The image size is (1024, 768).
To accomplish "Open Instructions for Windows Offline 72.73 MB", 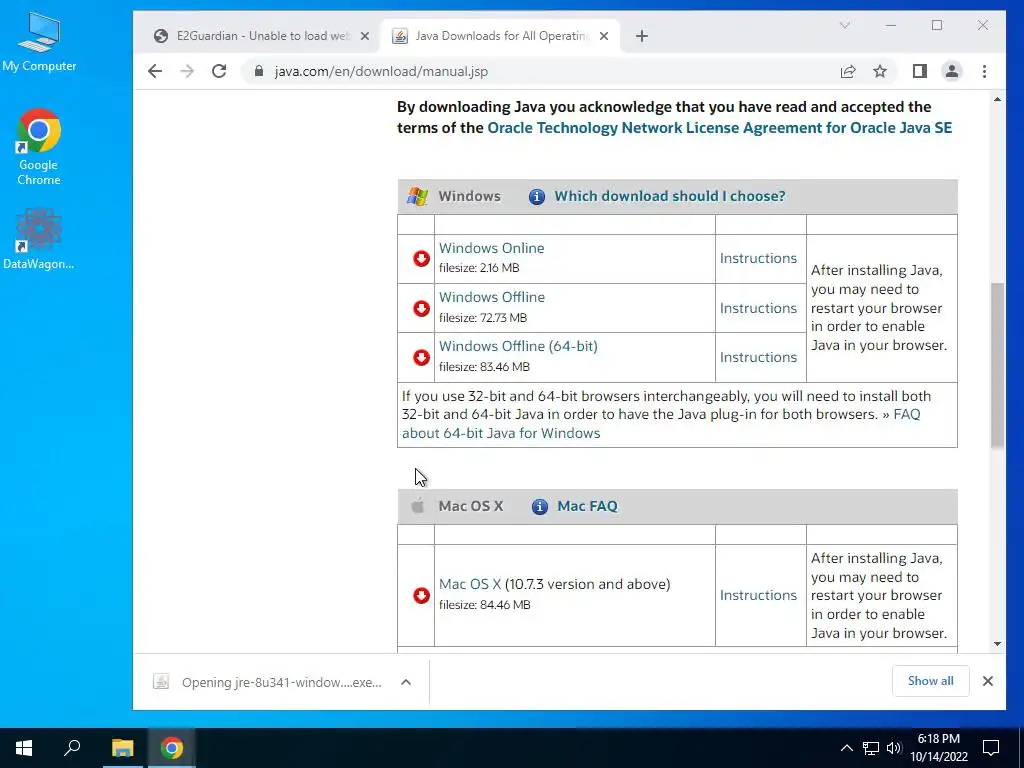I will point(758,308).
